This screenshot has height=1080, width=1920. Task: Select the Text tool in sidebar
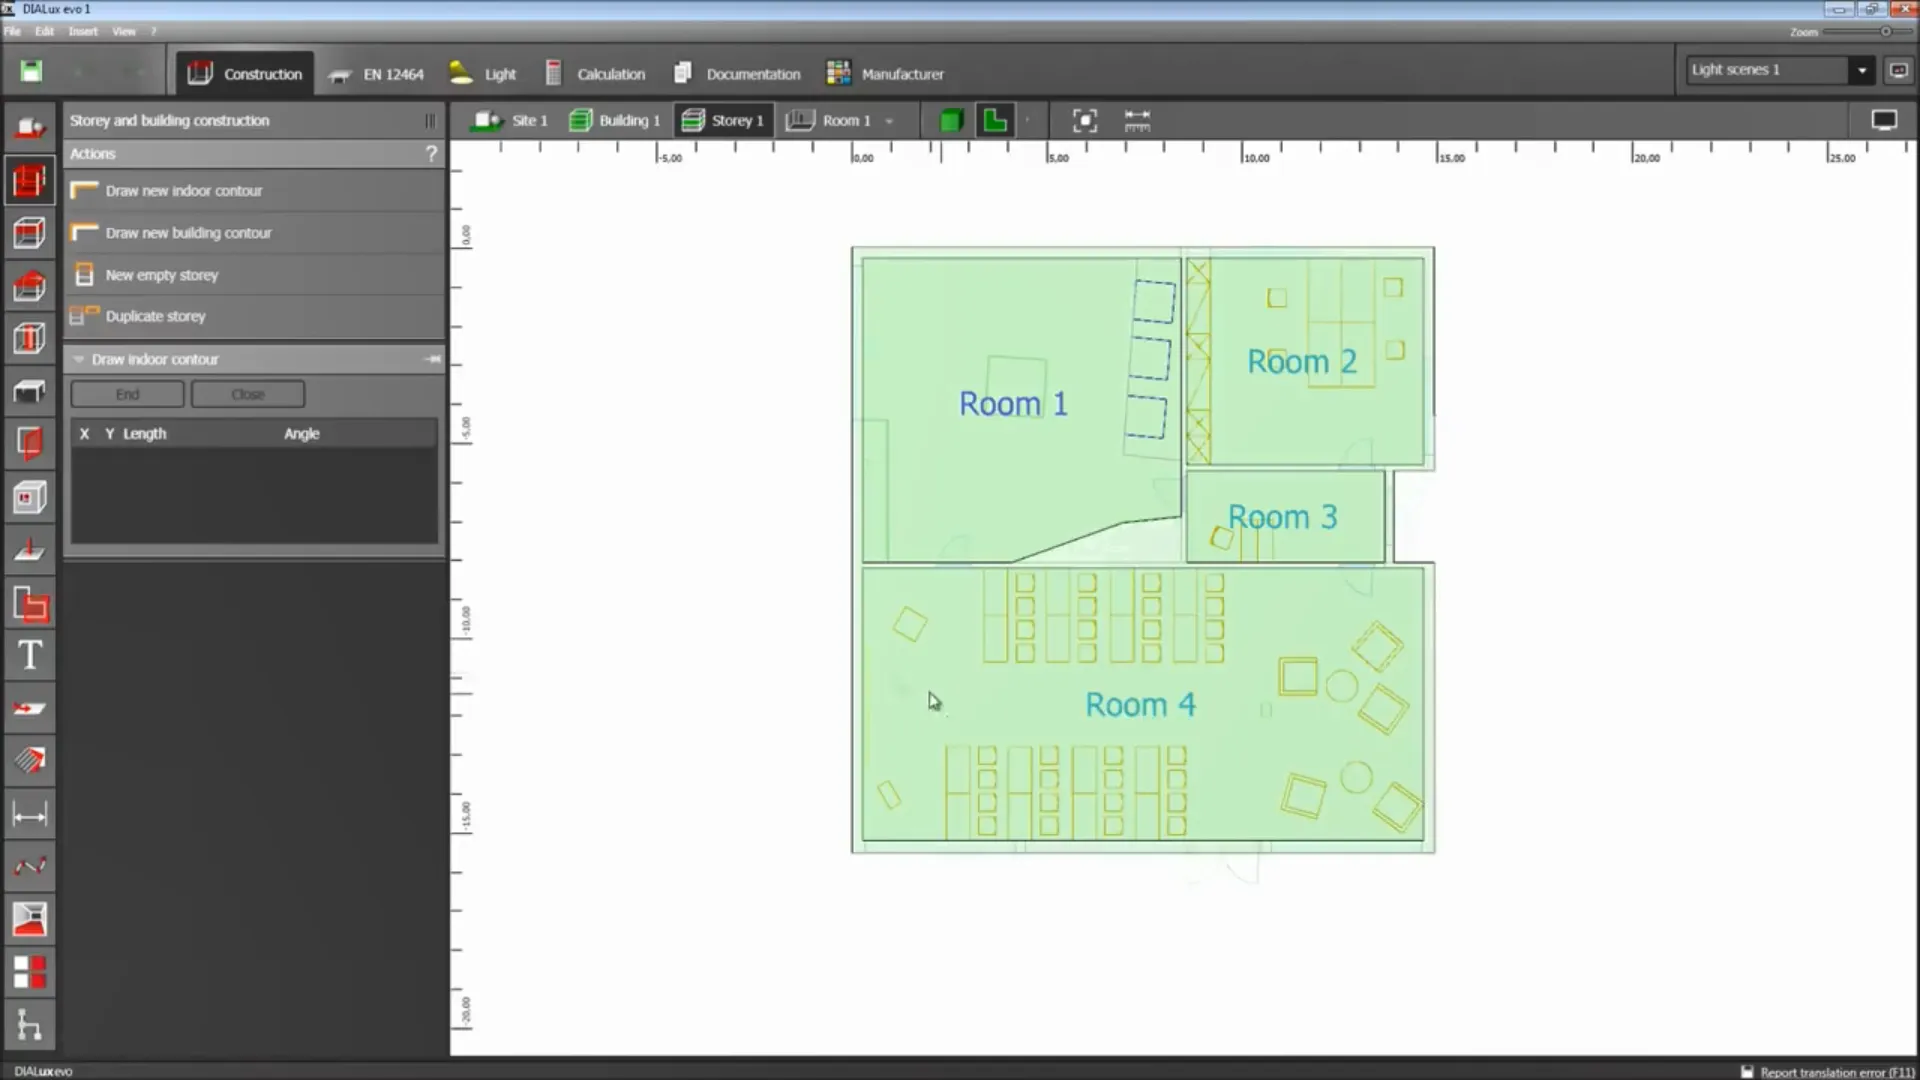click(29, 656)
